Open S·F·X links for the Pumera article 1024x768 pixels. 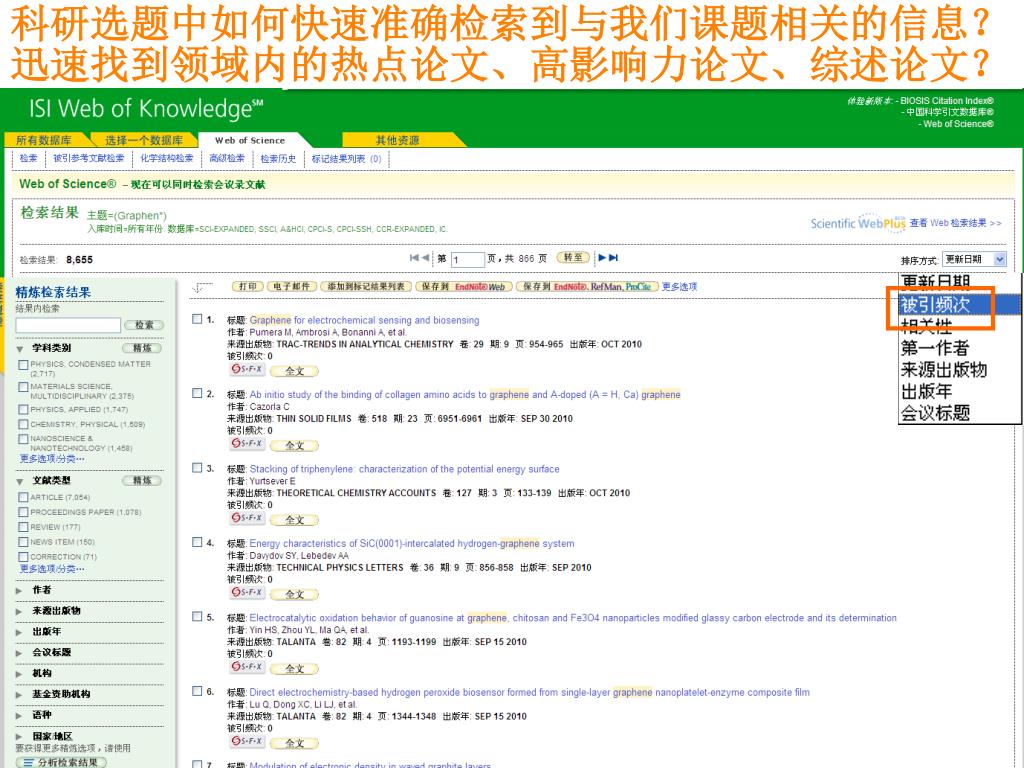click(247, 370)
